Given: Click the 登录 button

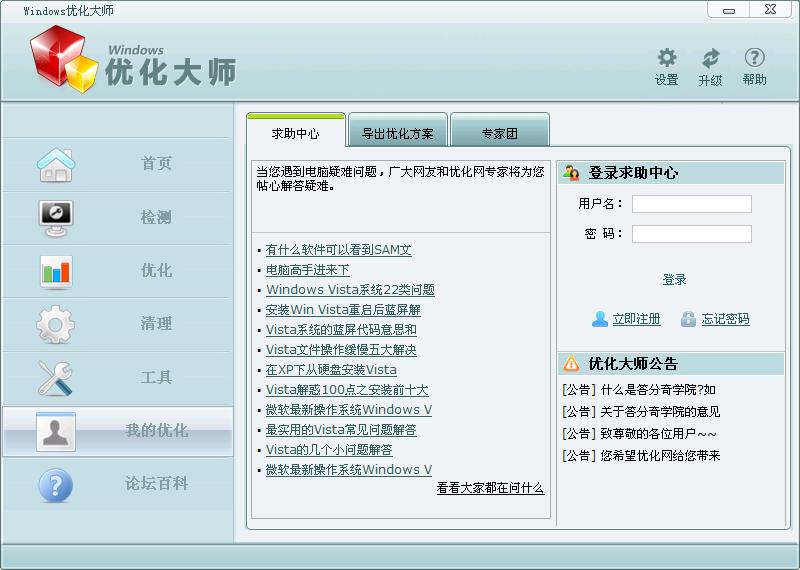Looking at the screenshot, I should pyautogui.click(x=674, y=279).
